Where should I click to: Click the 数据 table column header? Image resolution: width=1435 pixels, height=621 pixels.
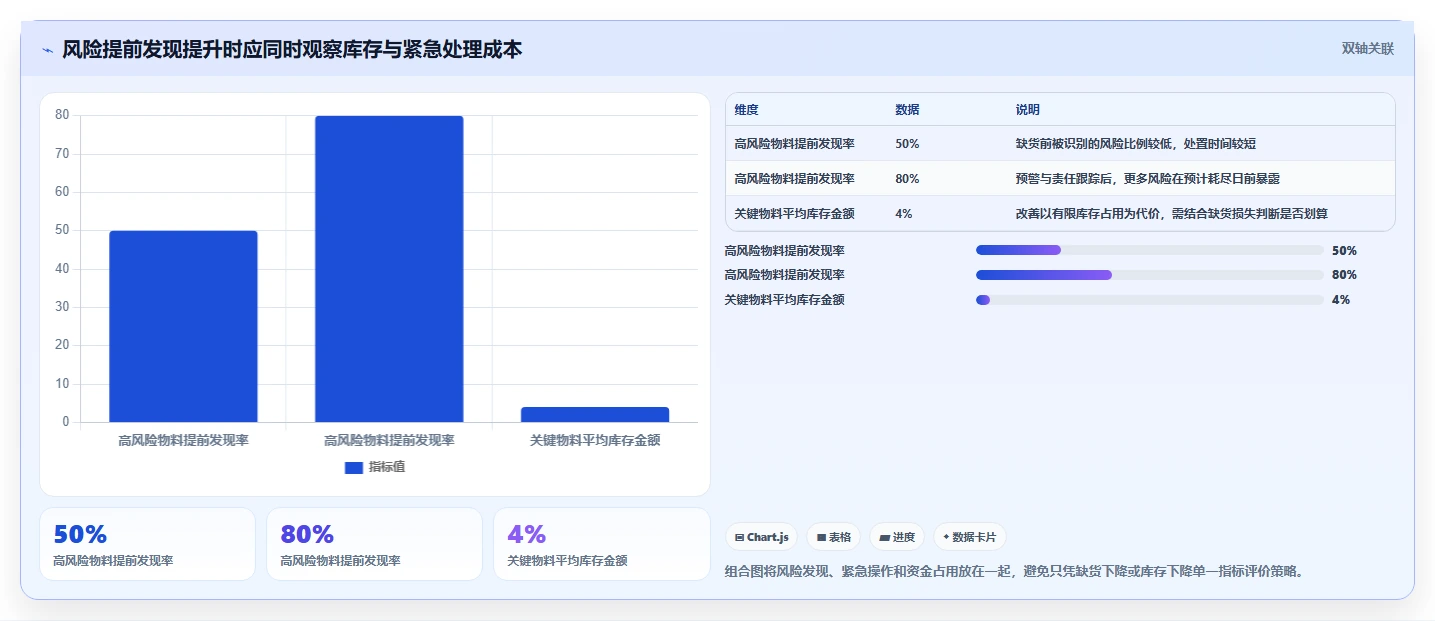[x=908, y=110]
